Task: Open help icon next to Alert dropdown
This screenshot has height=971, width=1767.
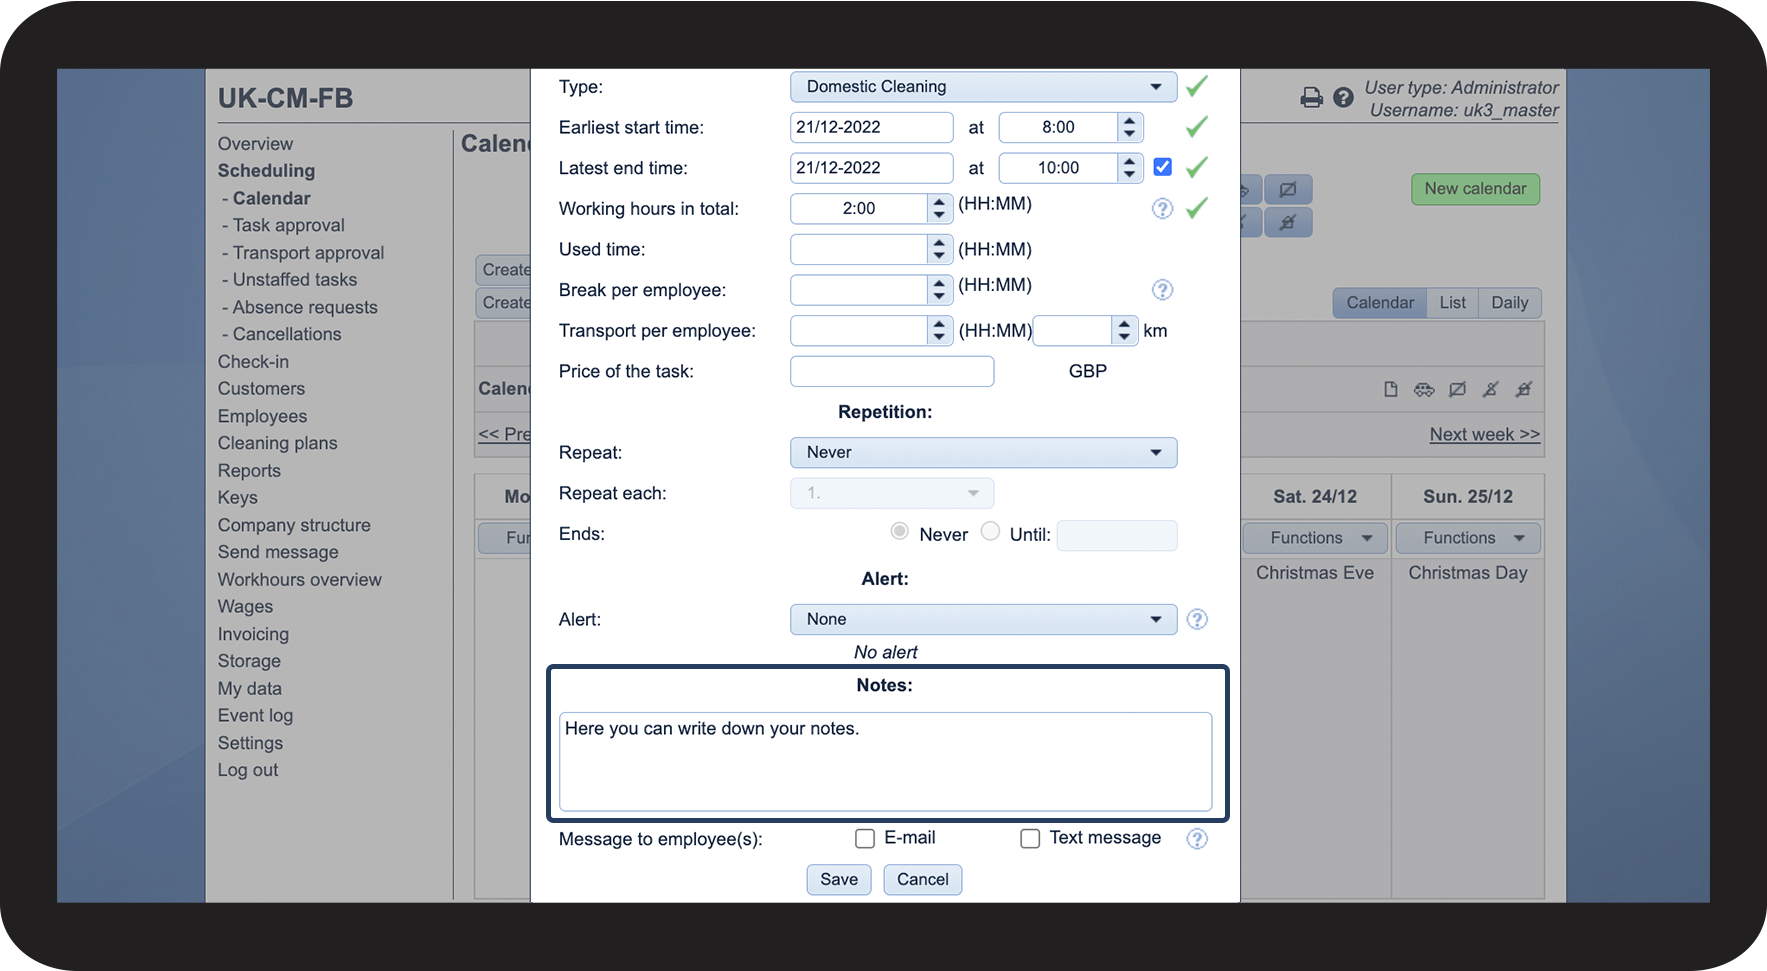Action: pyautogui.click(x=1196, y=619)
